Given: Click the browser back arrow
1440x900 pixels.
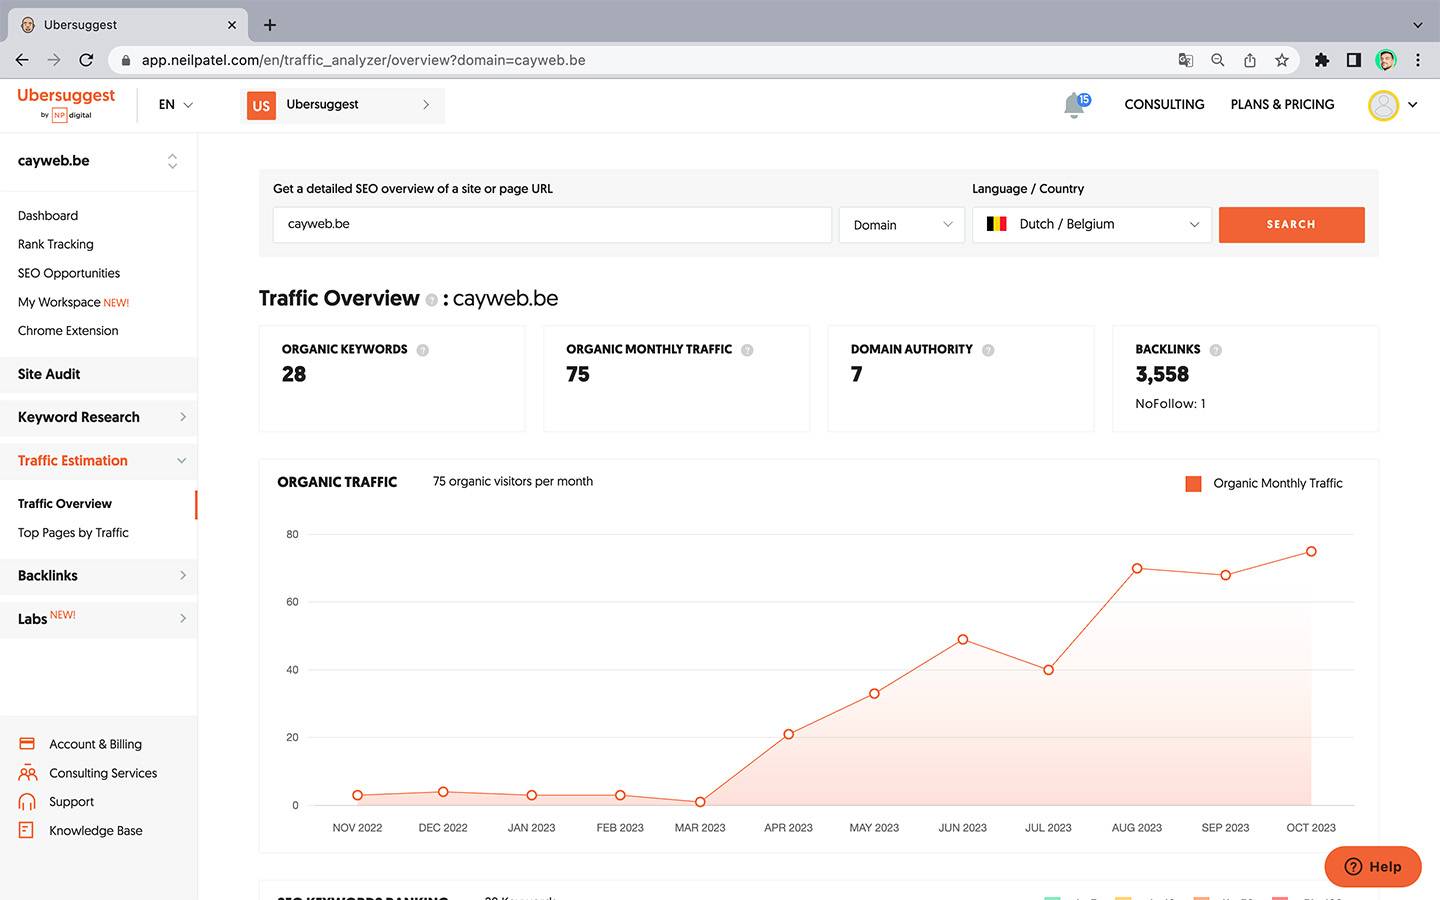Looking at the screenshot, I should (22, 60).
